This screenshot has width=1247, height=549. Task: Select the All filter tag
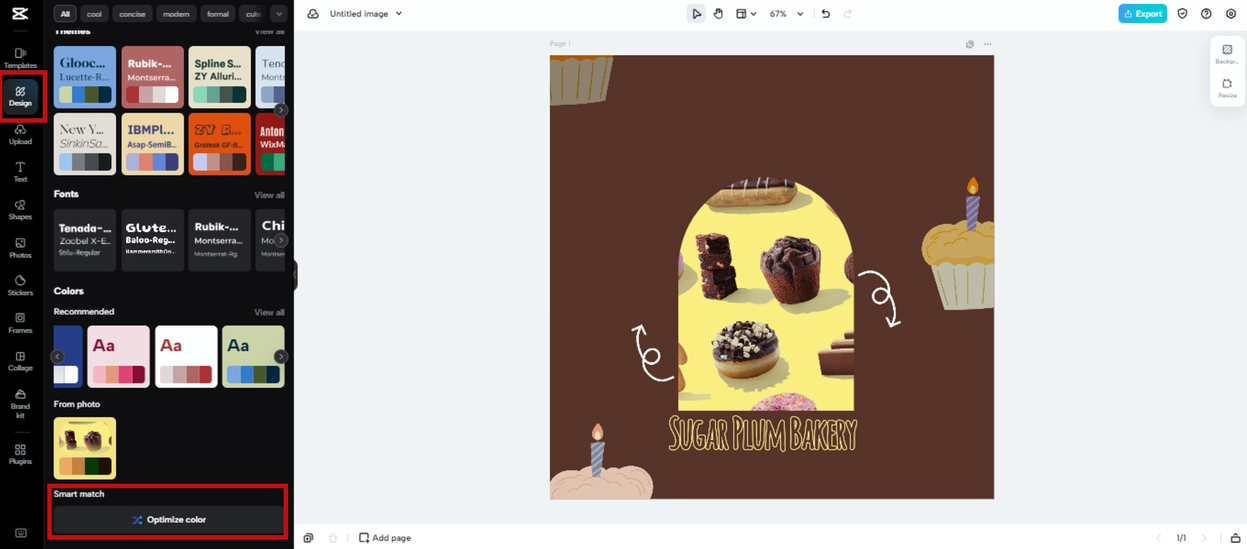click(65, 14)
